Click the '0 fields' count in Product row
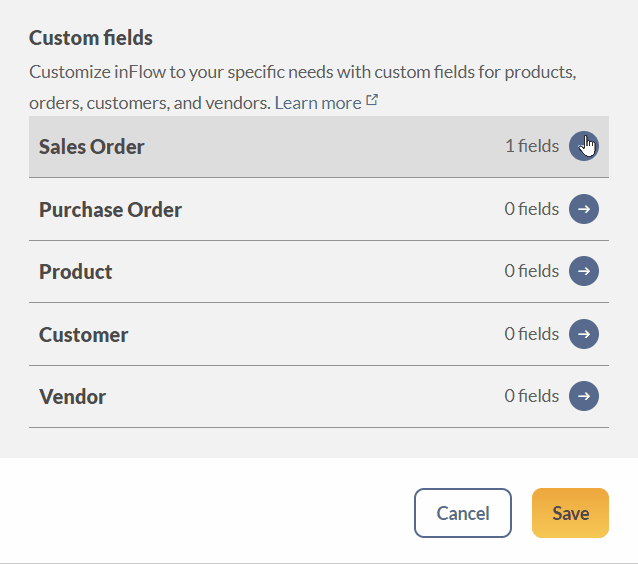This screenshot has width=638, height=564. [532, 271]
